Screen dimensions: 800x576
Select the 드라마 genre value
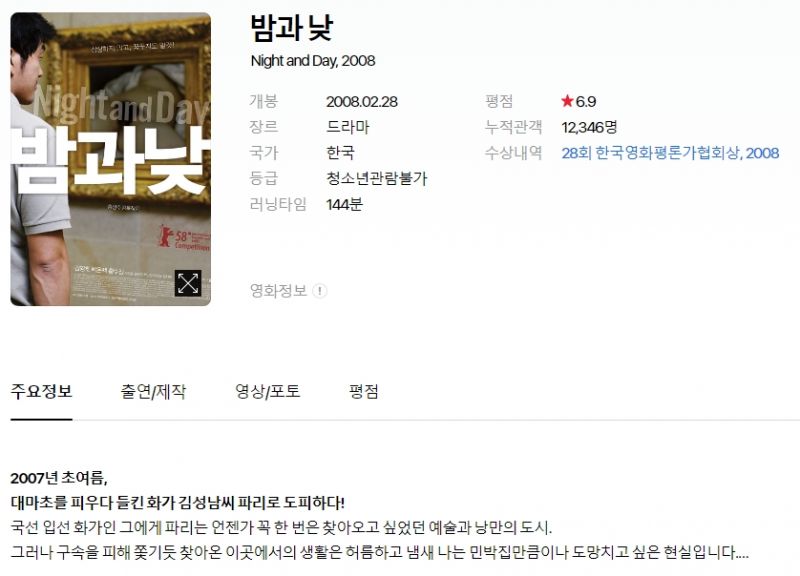coord(347,127)
